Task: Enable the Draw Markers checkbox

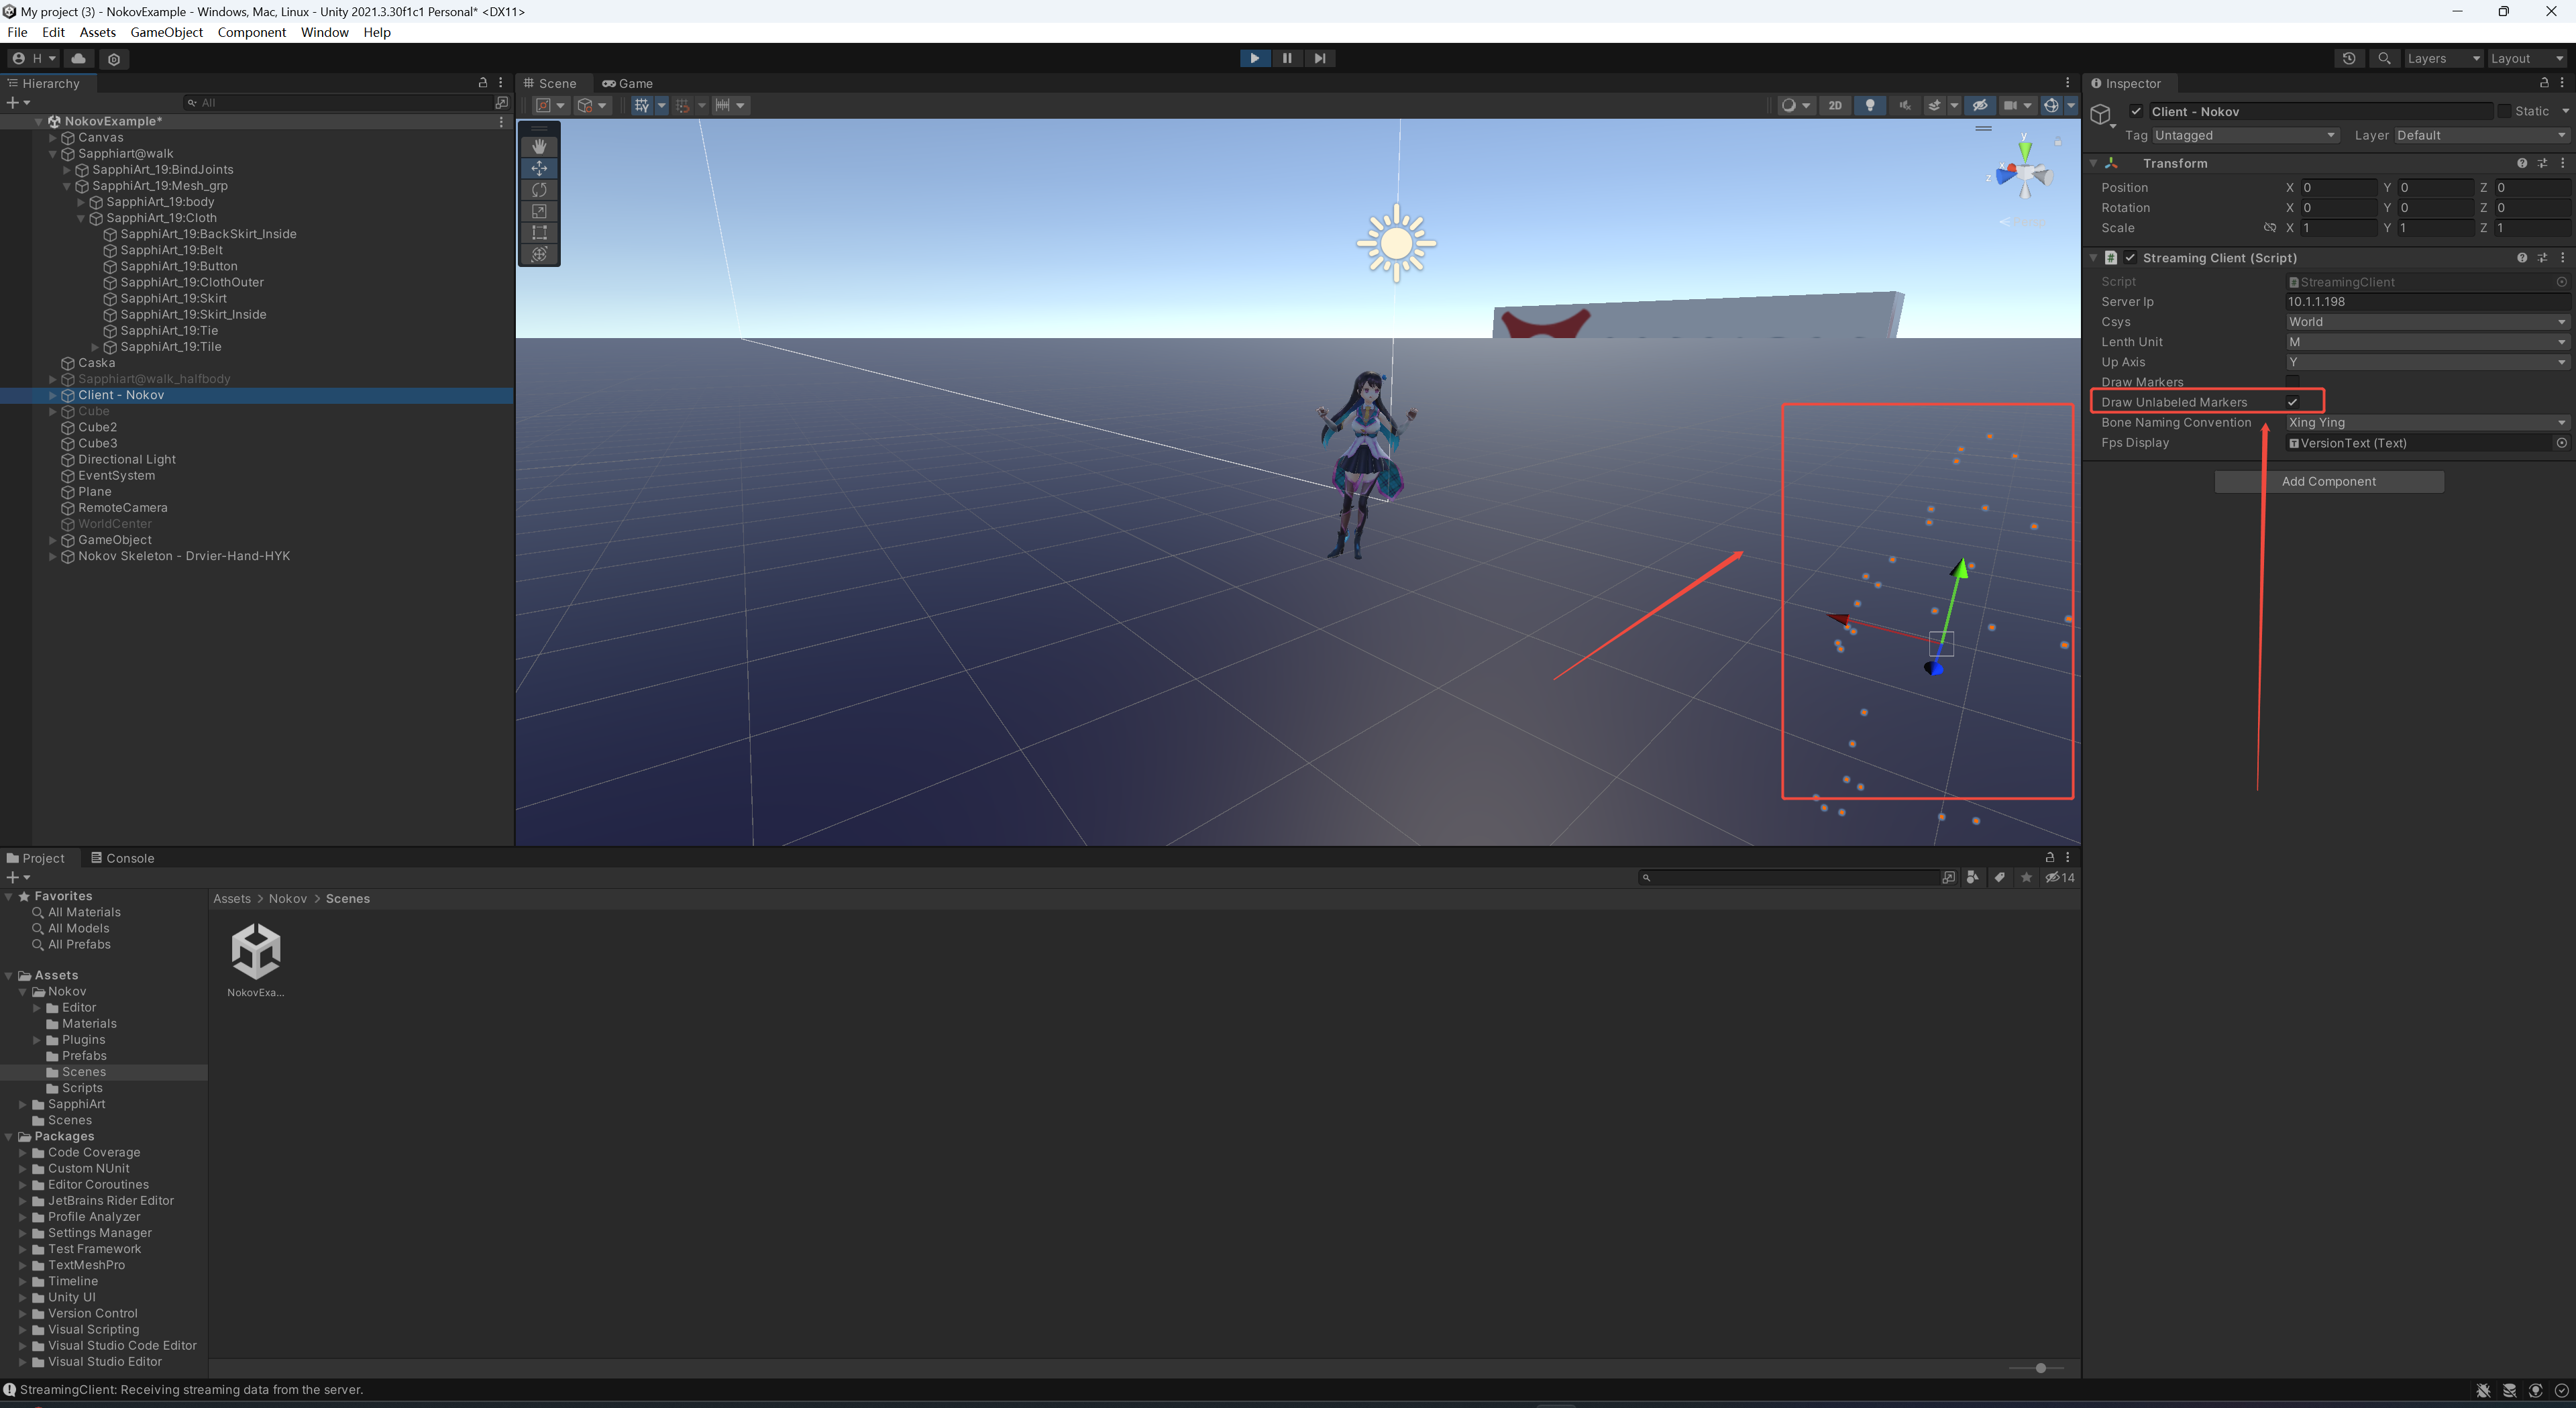Action: [x=2293, y=381]
